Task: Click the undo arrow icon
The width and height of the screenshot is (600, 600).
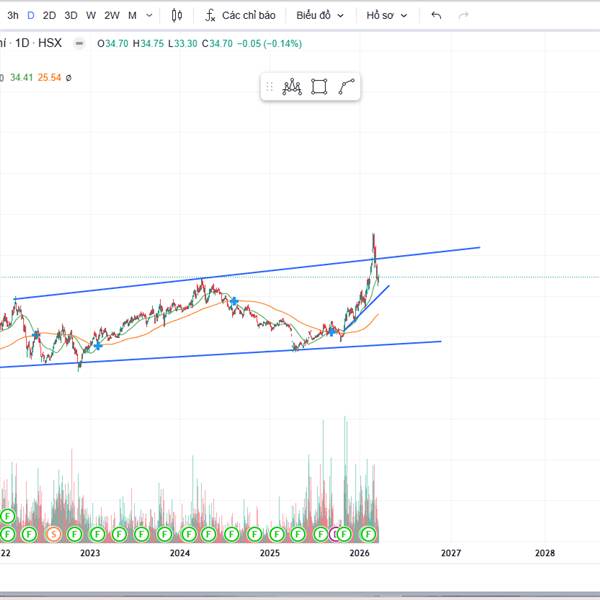Action: click(x=436, y=15)
